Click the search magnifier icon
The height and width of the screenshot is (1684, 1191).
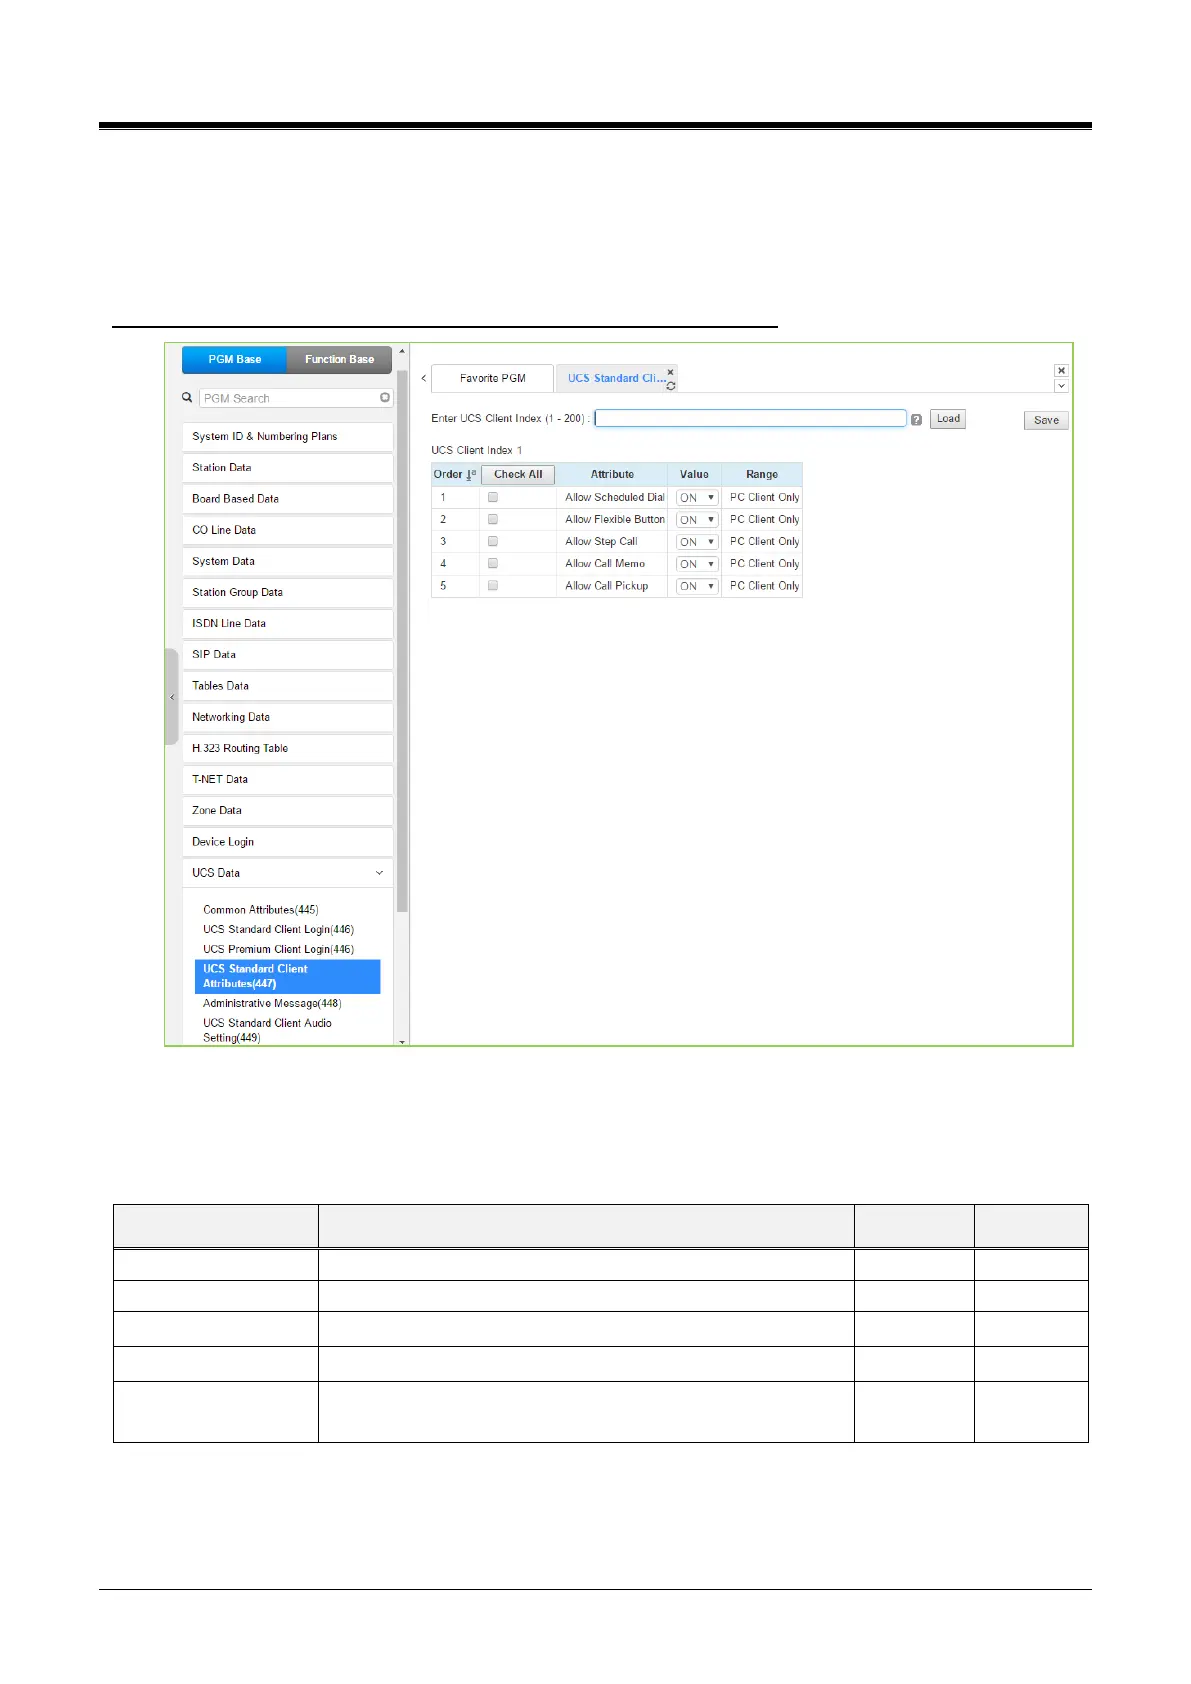pyautogui.click(x=187, y=397)
